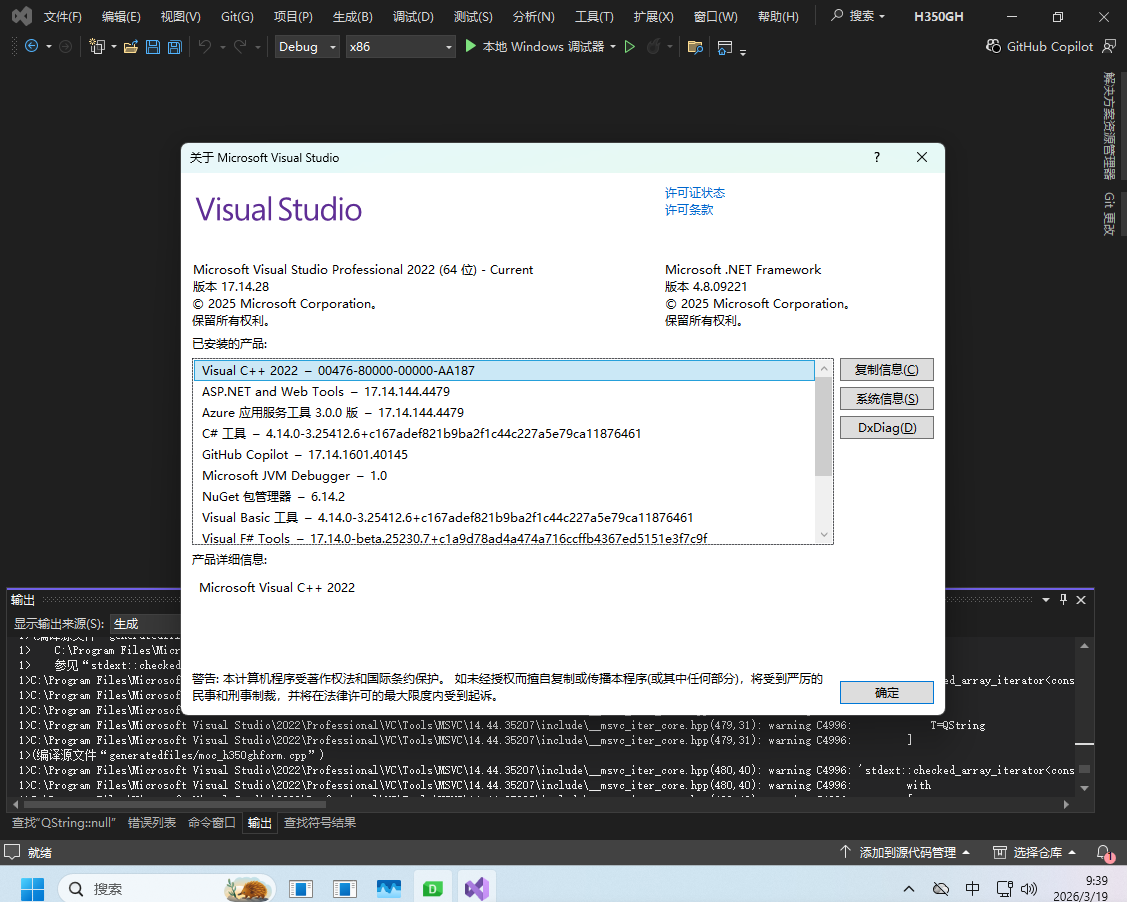The width and height of the screenshot is (1127, 902).
Task: Expand the debugger target dropdown arrow
Action: tap(613, 47)
